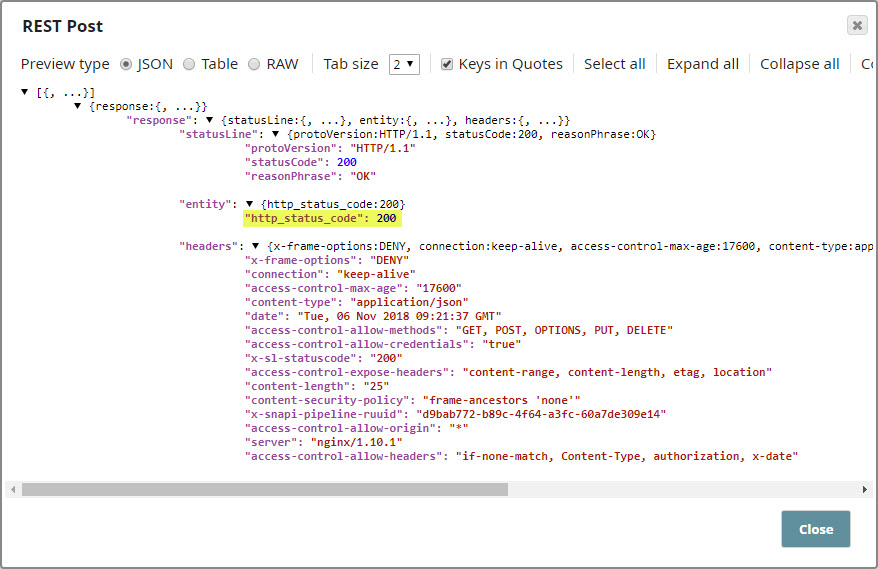Open the Tab size dropdown

tap(404, 64)
